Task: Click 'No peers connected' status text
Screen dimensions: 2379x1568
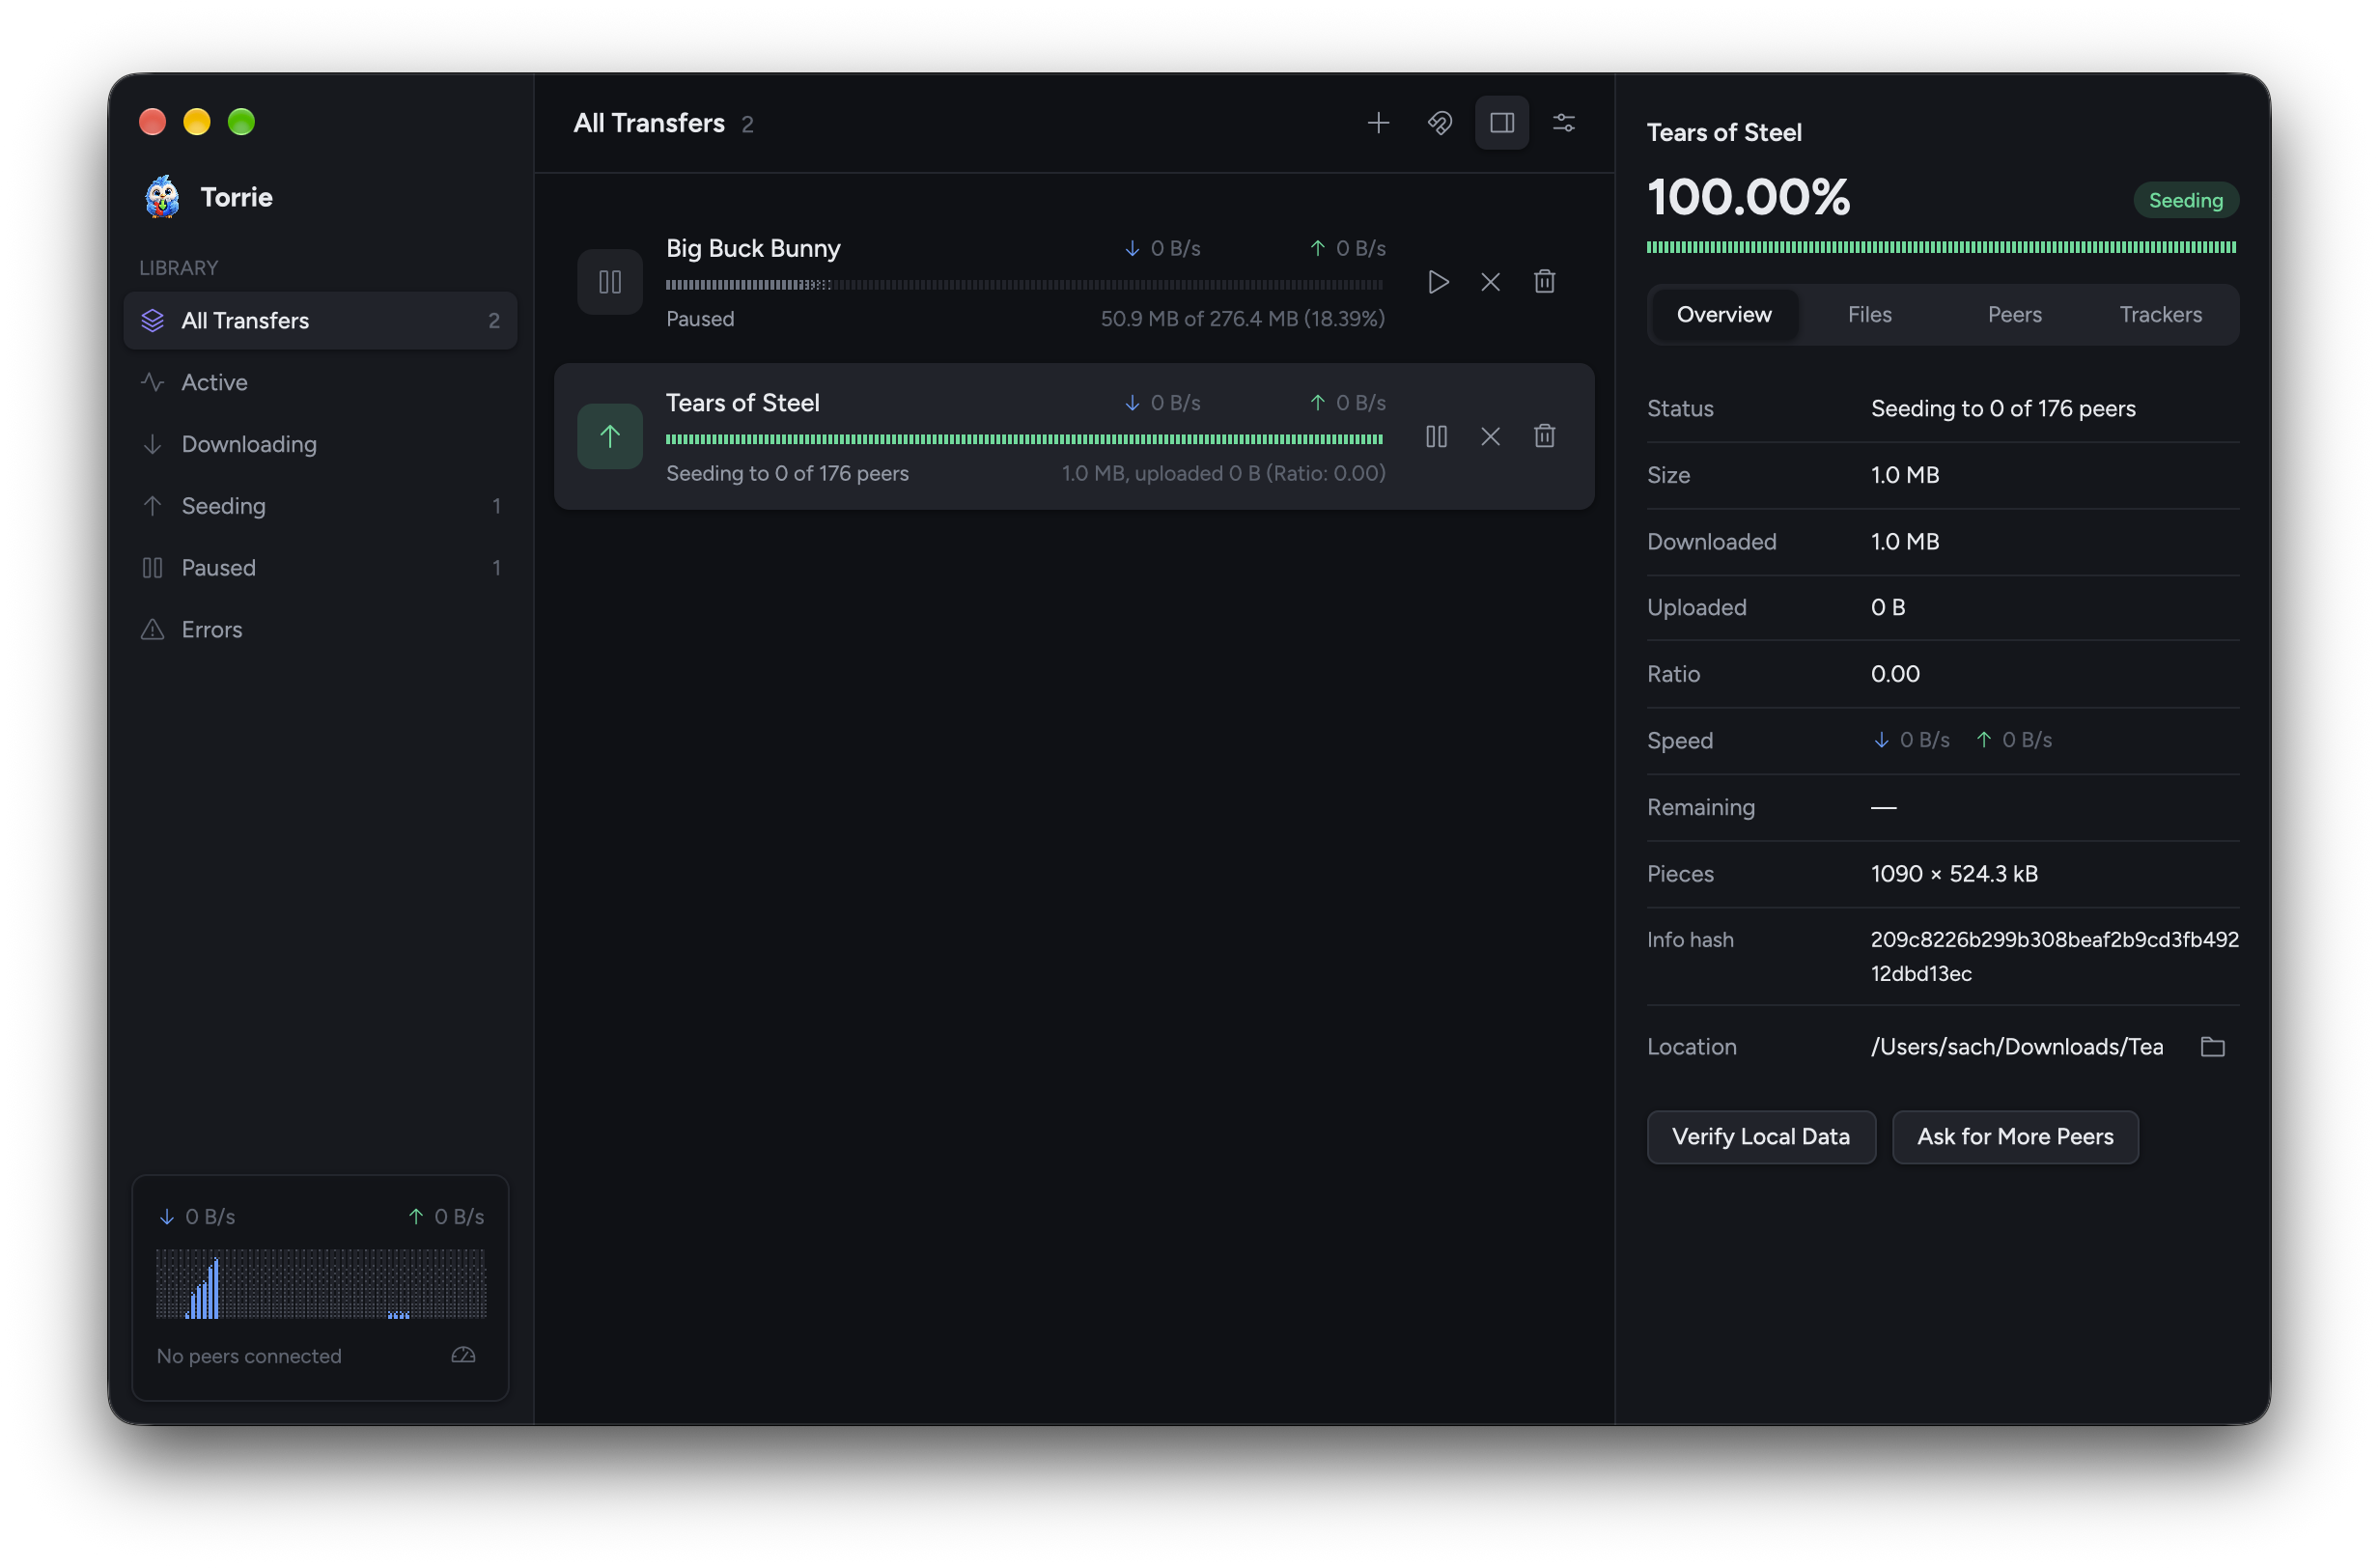Action: click(249, 1355)
